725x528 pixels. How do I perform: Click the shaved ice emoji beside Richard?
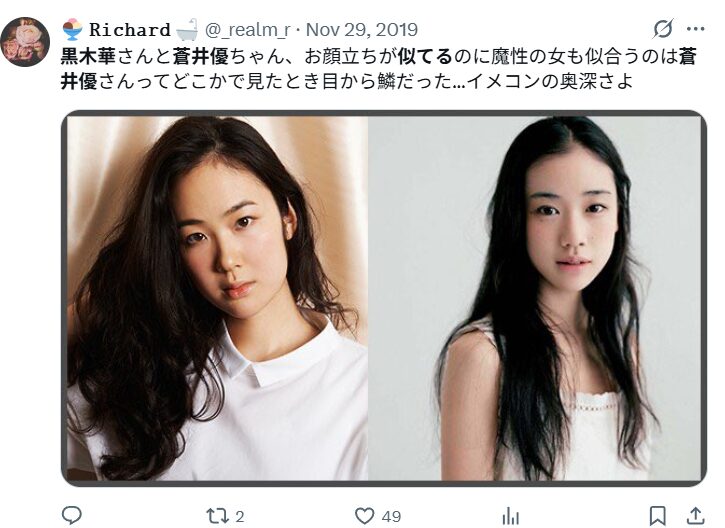(x=73, y=30)
